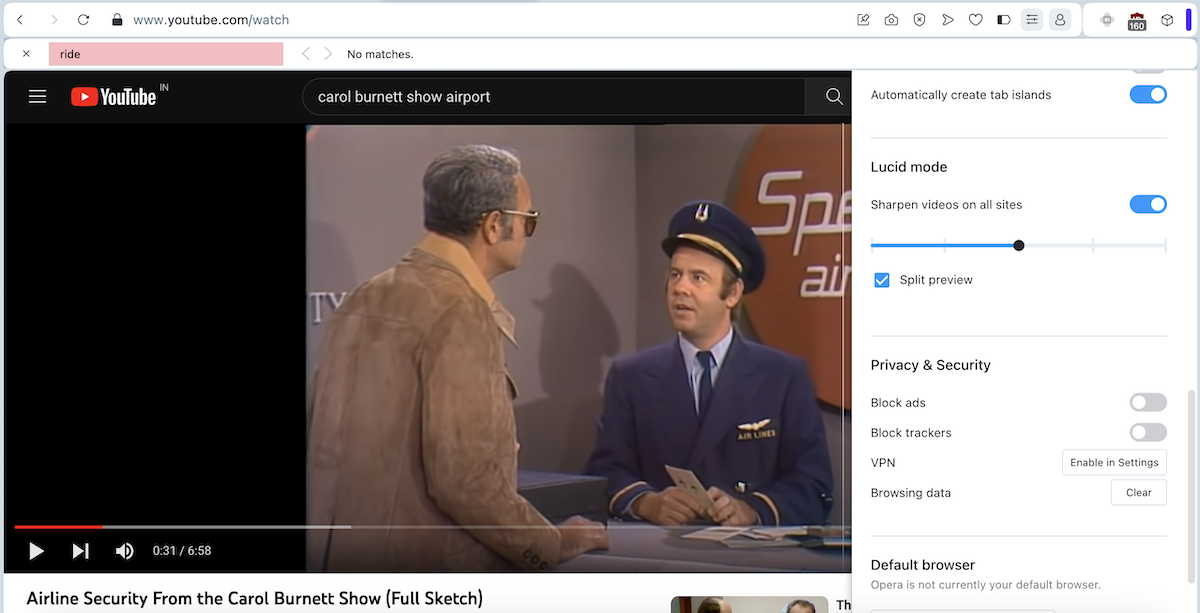Open the profile account icon
The height and width of the screenshot is (613, 1200).
(x=1060, y=20)
